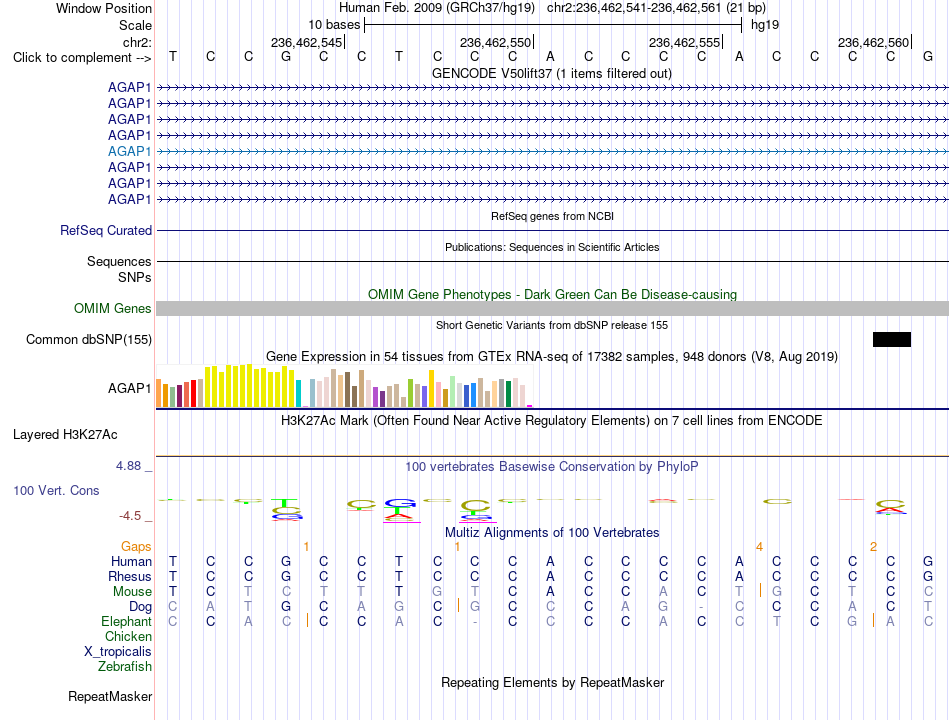
Task: Click the position marker 236,462,560
Action: (x=874, y=42)
